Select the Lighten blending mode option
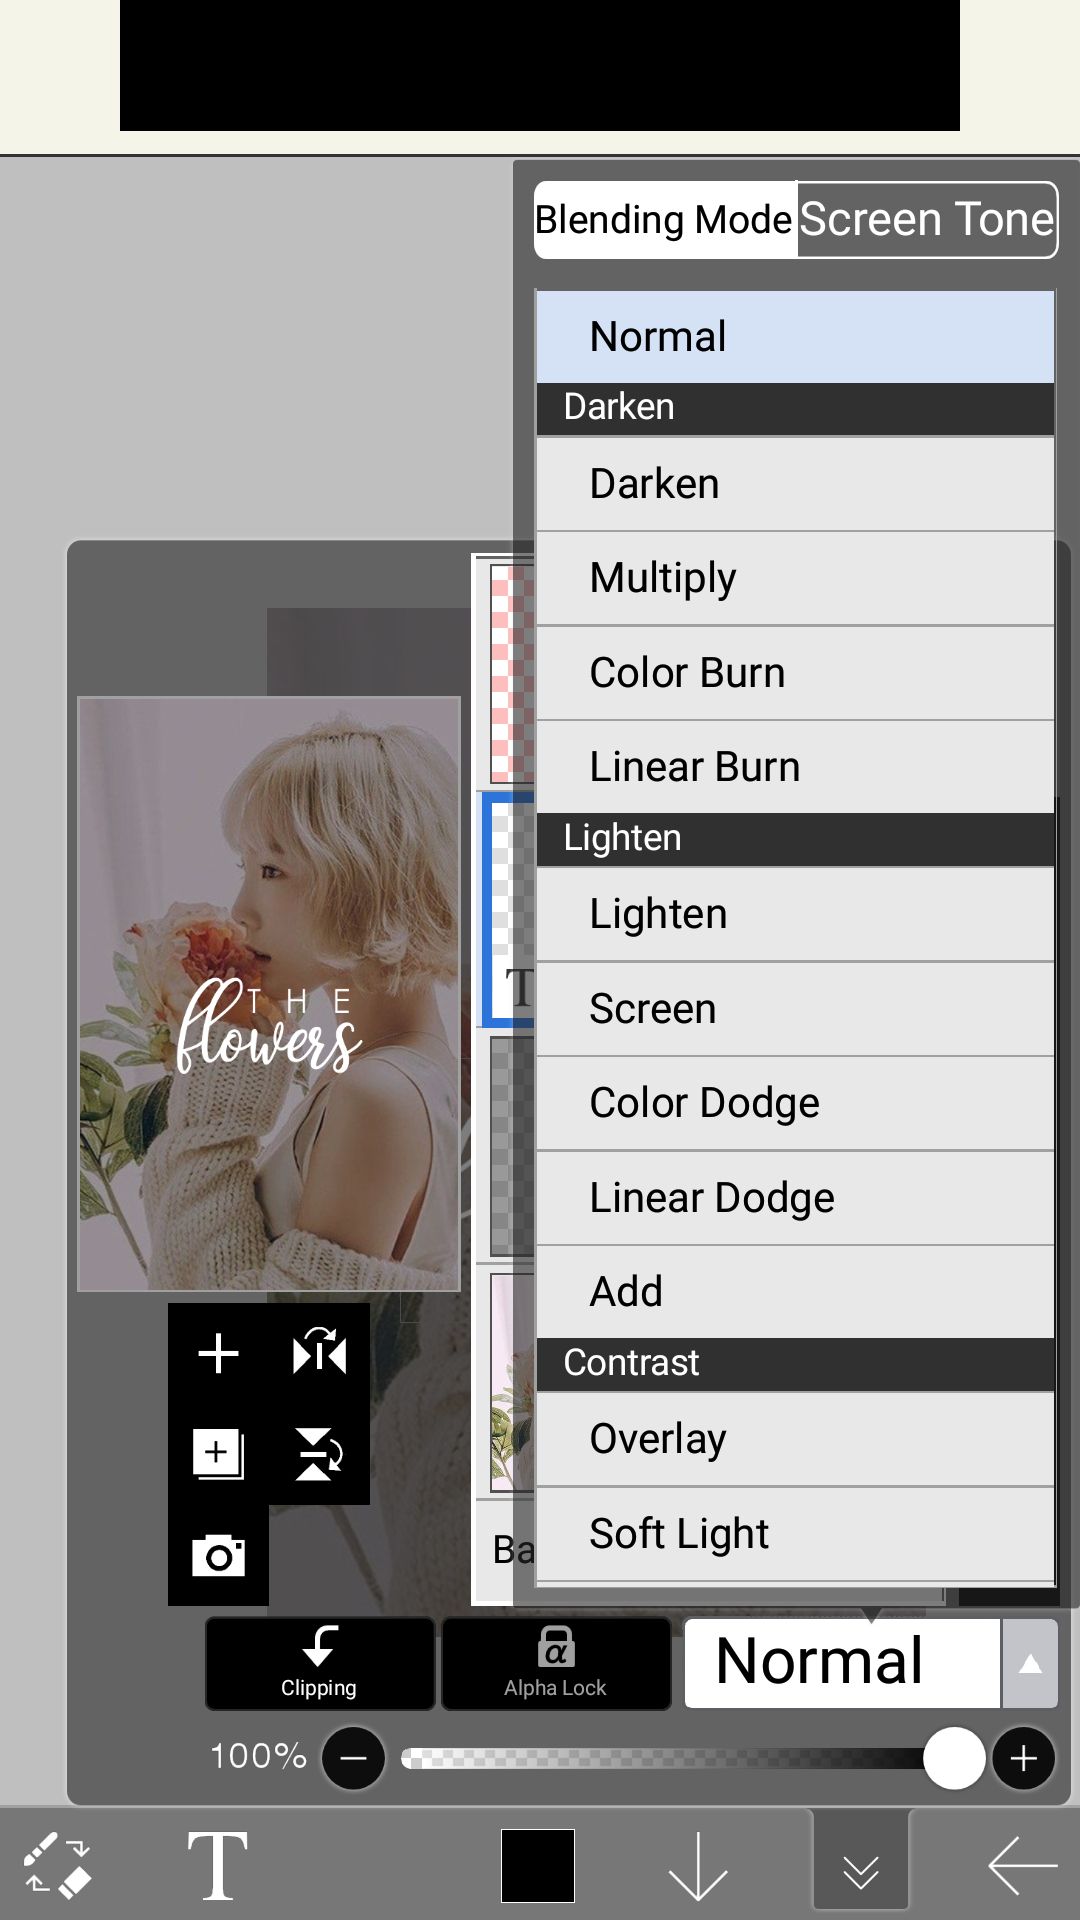The image size is (1080, 1920). point(795,914)
